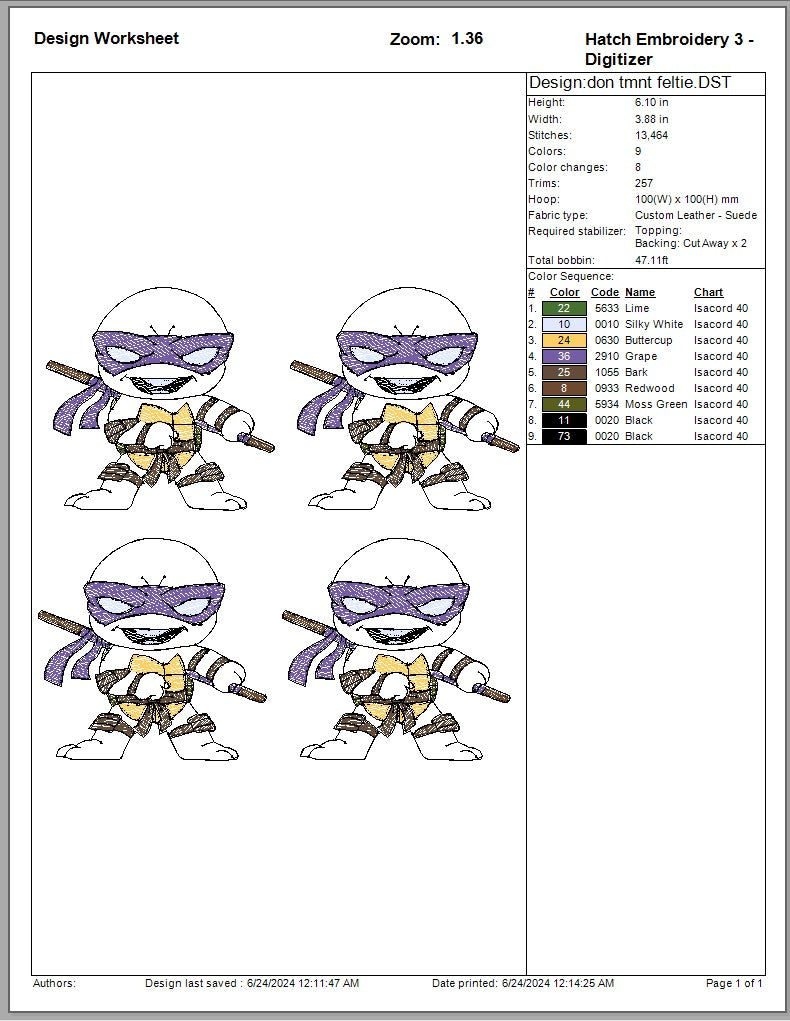Image resolution: width=790 pixels, height=1021 pixels.
Task: Click the thread code 2910
Action: [606, 356]
